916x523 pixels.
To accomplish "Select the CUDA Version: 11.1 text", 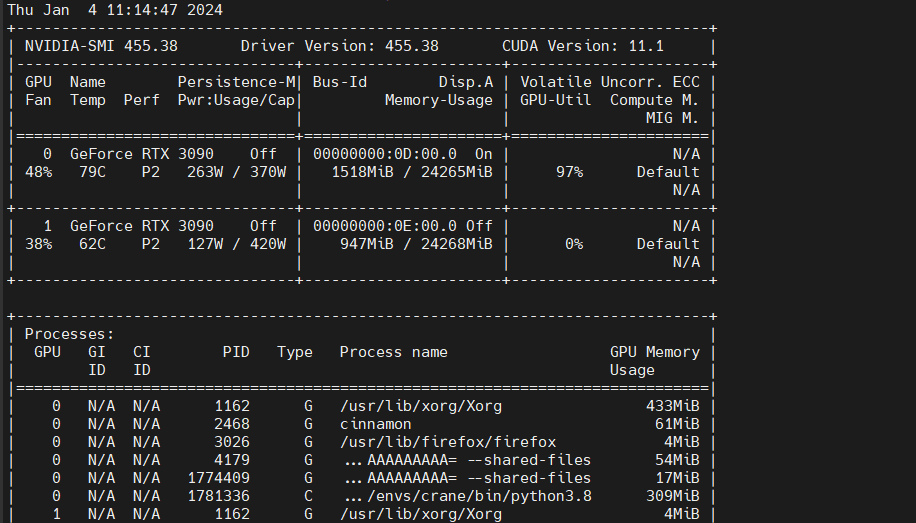I will (582, 46).
